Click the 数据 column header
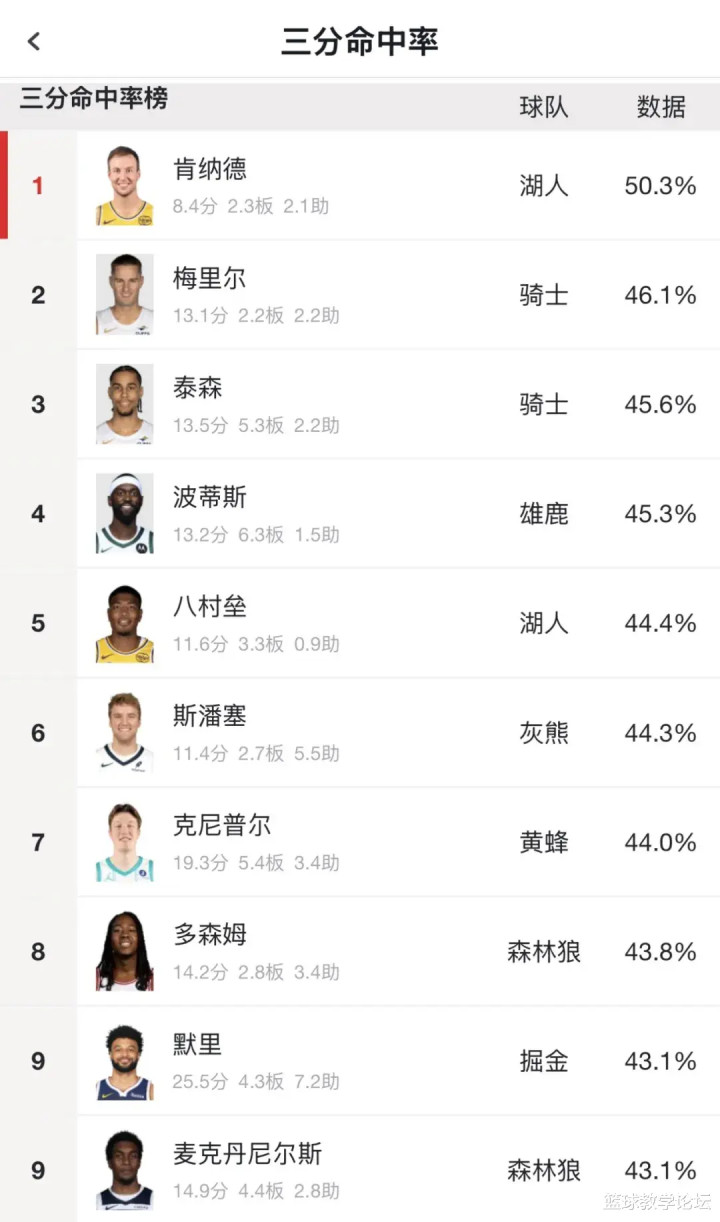Viewport: 720px width, 1222px height. coord(661,107)
